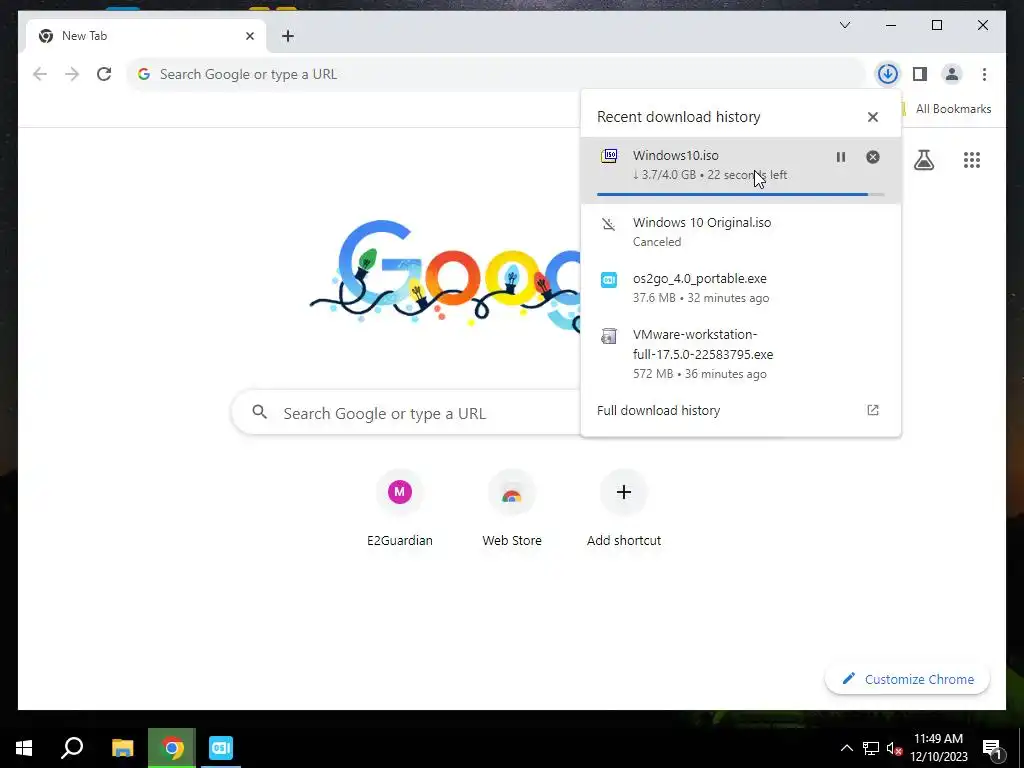The width and height of the screenshot is (1024, 768).
Task: Focus the address bar URL field
Action: point(496,74)
